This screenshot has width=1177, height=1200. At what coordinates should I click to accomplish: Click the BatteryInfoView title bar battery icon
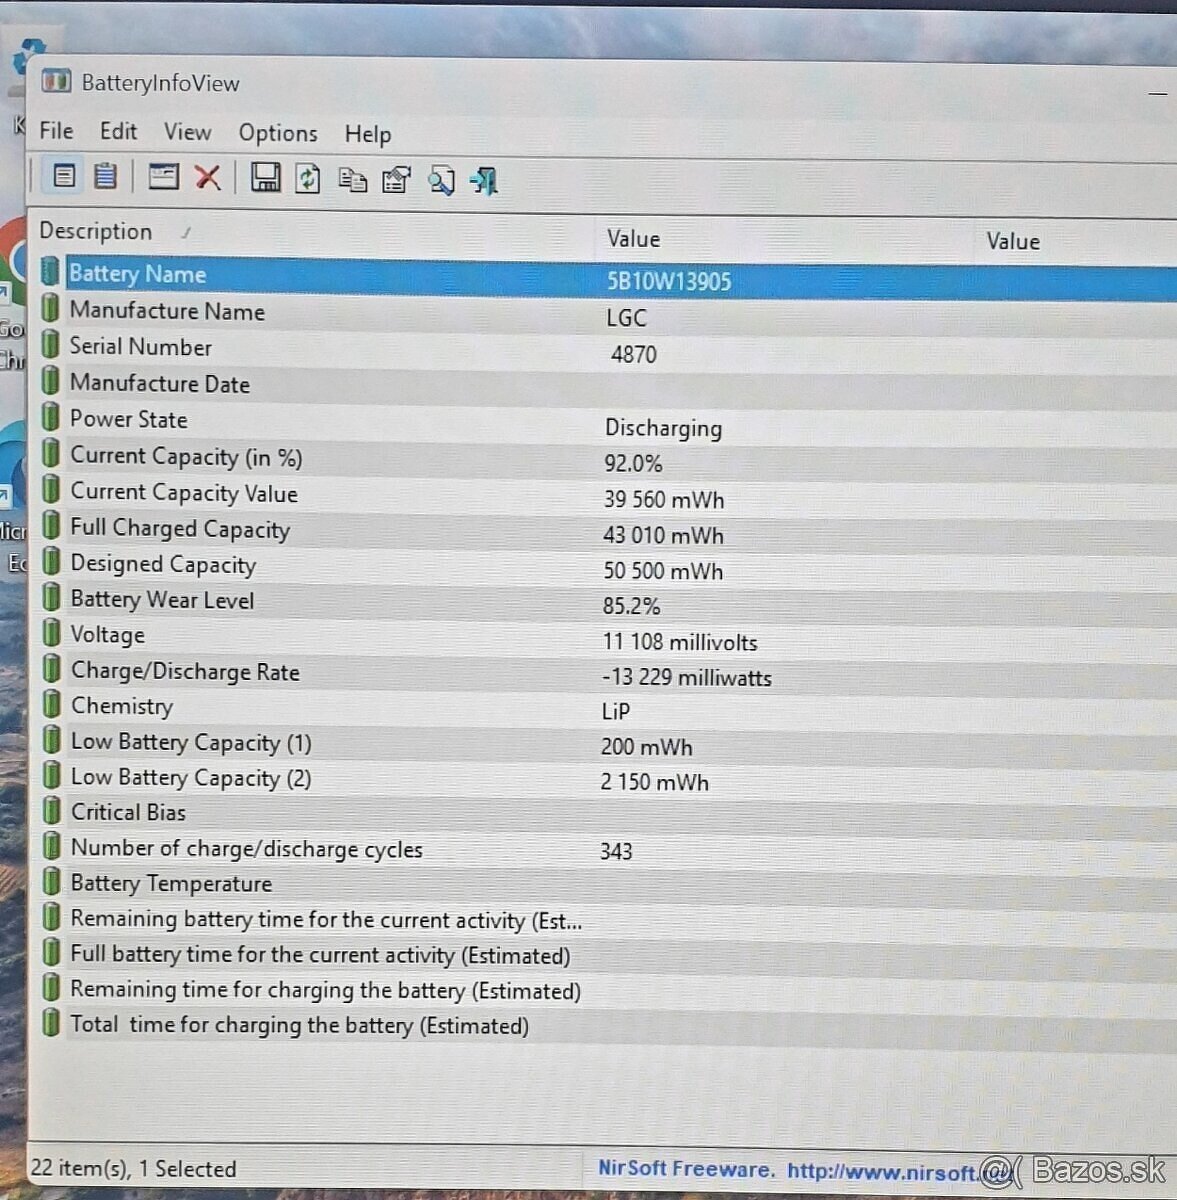57,82
